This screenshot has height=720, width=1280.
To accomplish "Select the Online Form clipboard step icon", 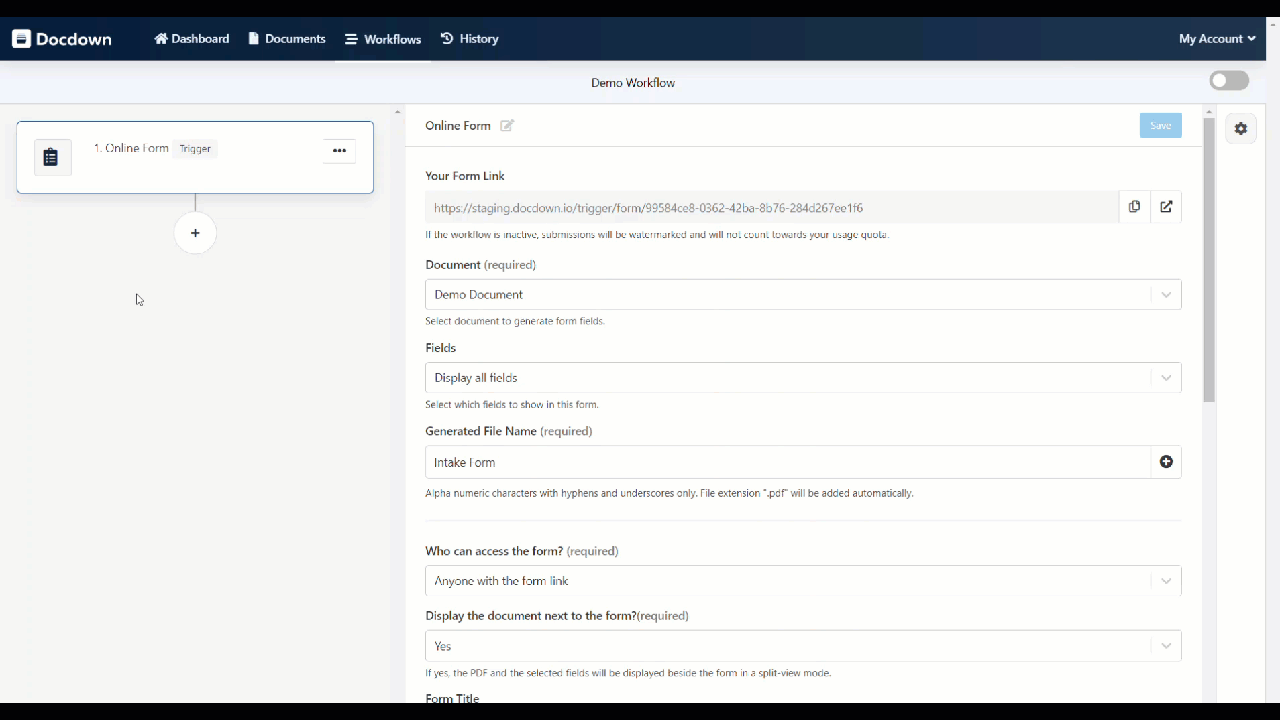I will tap(51, 157).
